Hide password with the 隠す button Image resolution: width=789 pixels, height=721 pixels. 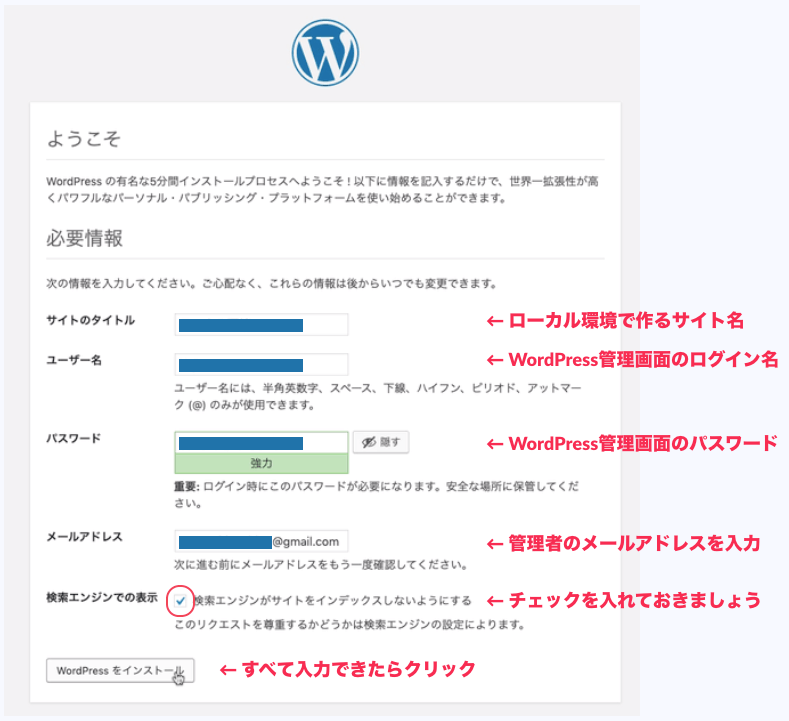[381, 442]
